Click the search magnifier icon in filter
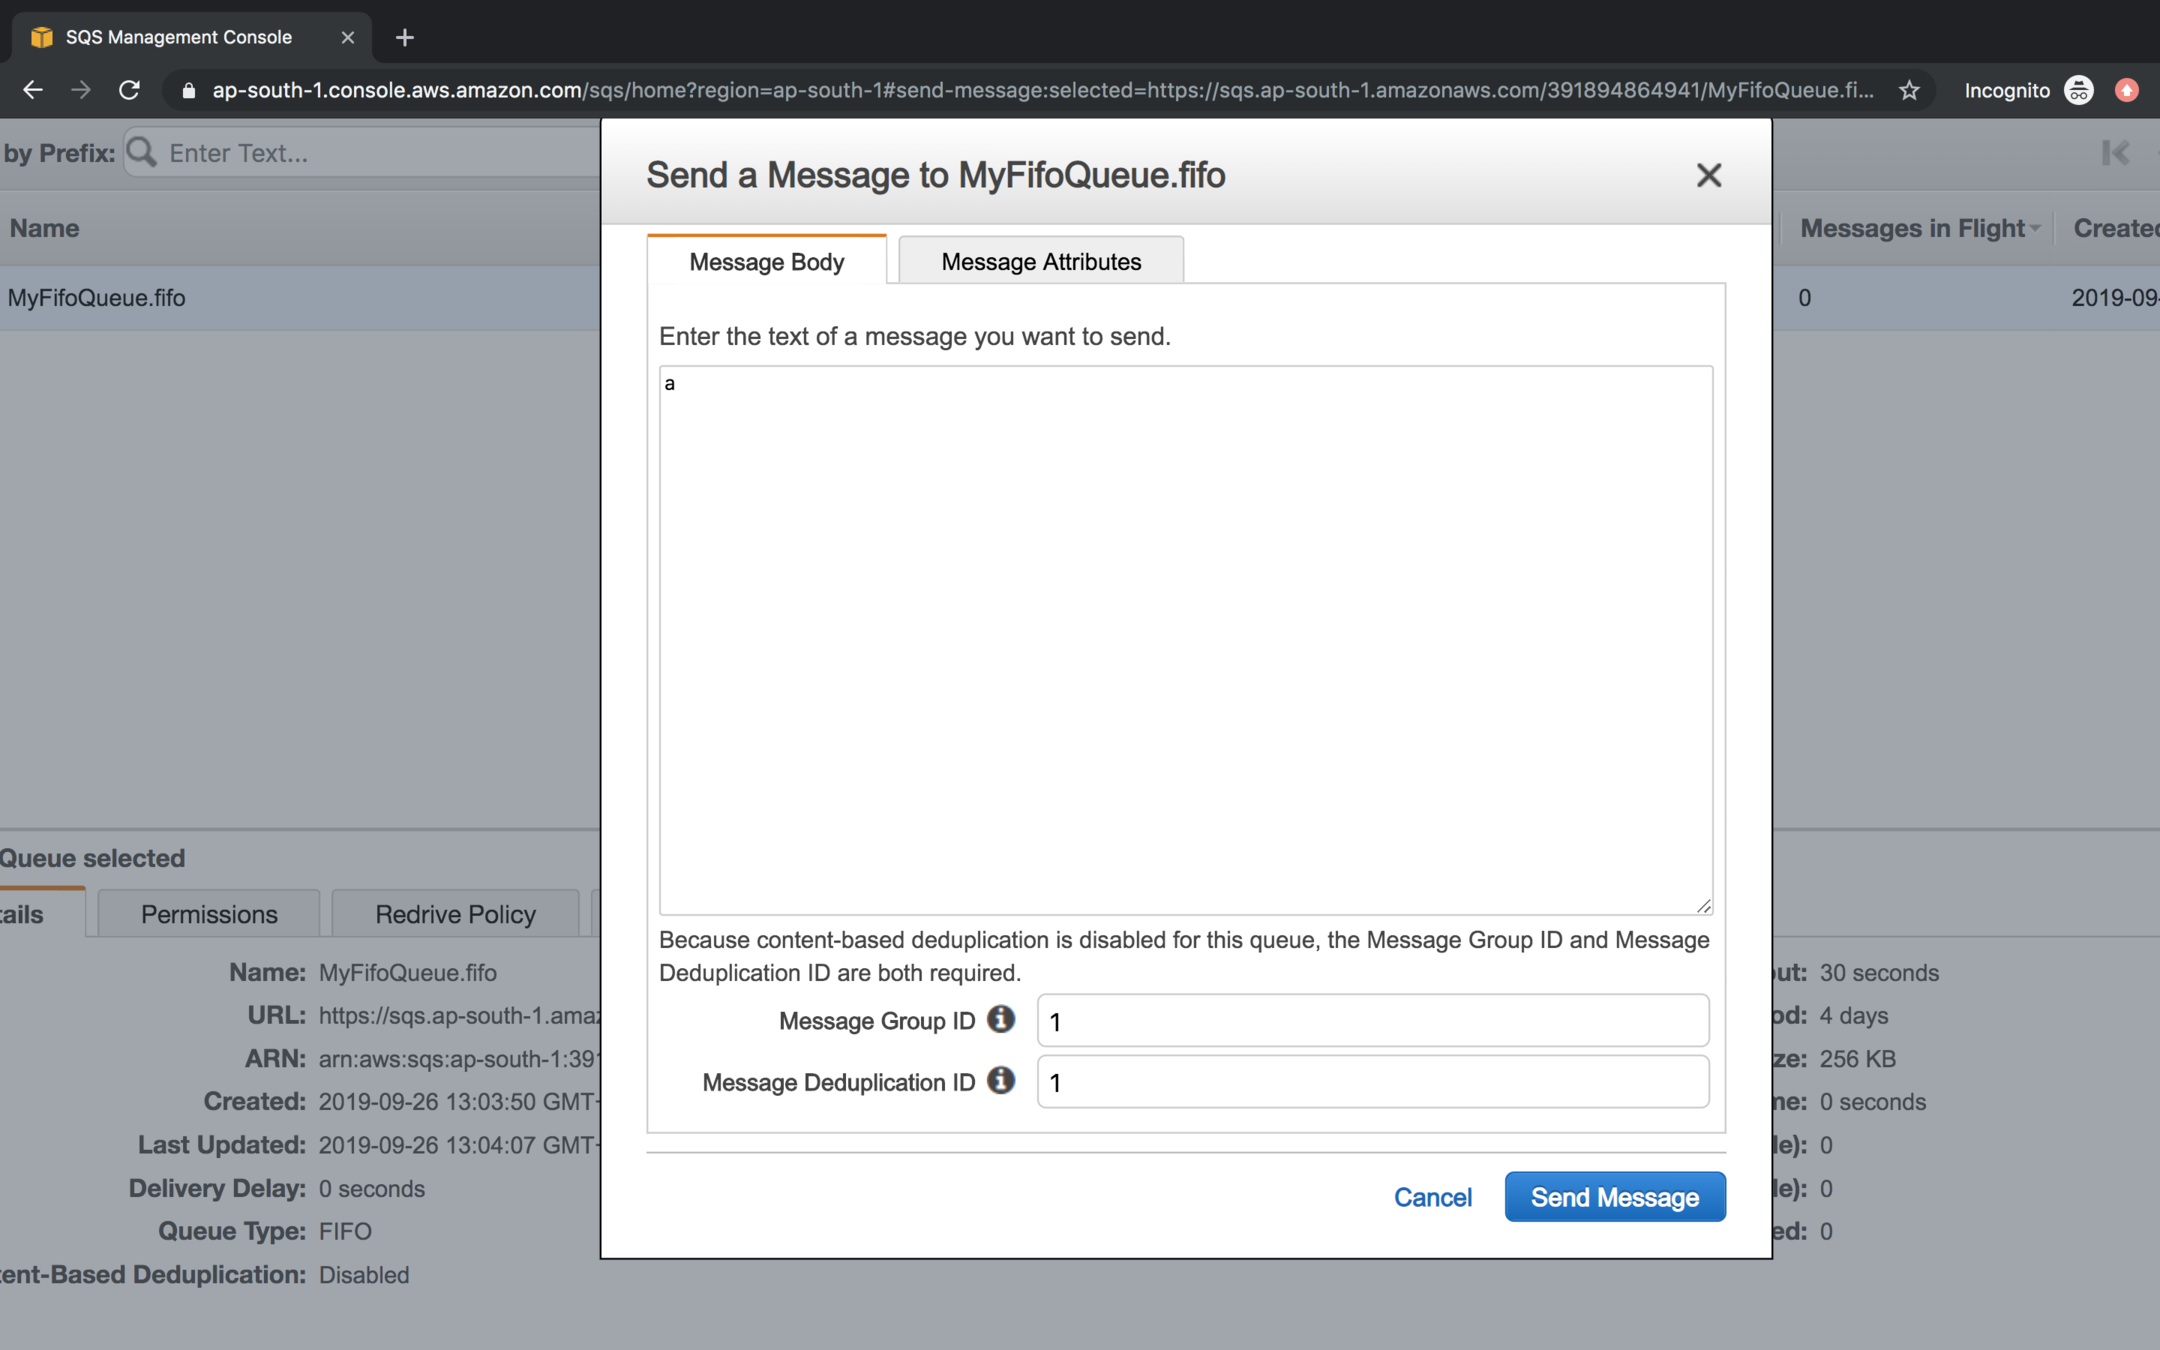This screenshot has width=2160, height=1350. pos(142,152)
